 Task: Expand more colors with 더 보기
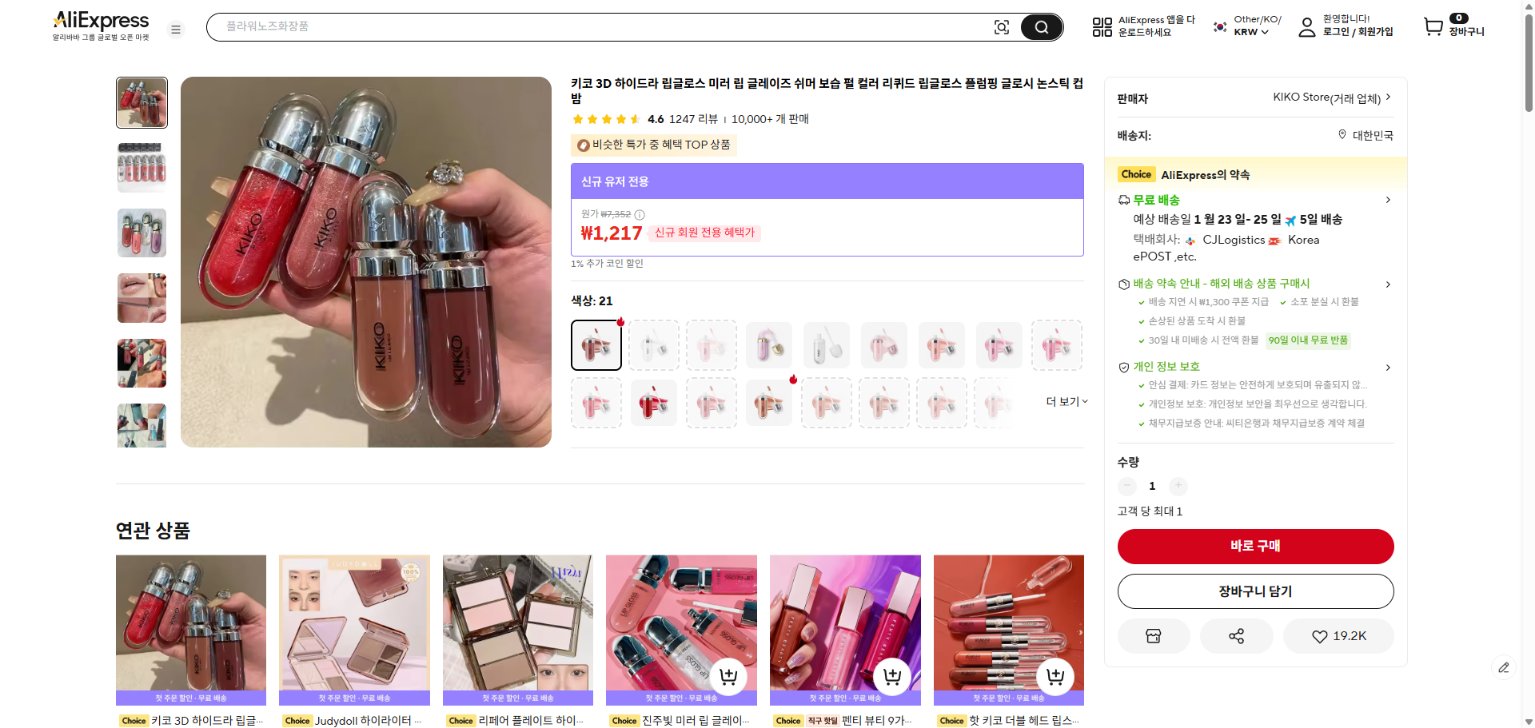click(x=1067, y=401)
